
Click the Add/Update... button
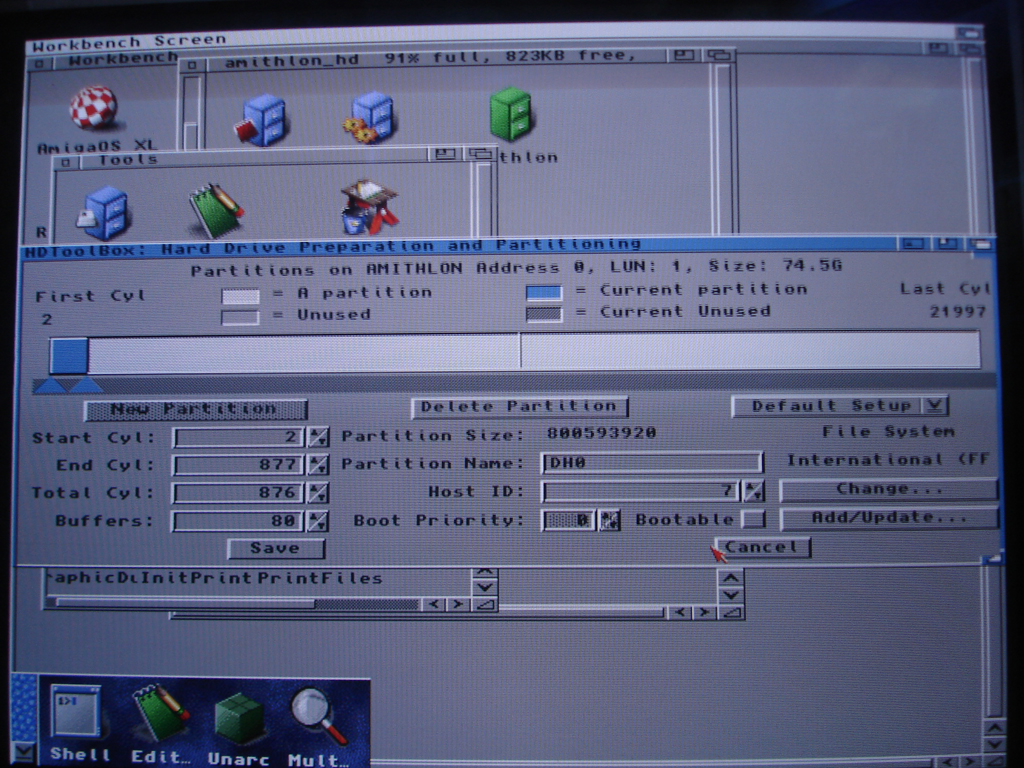coord(889,518)
